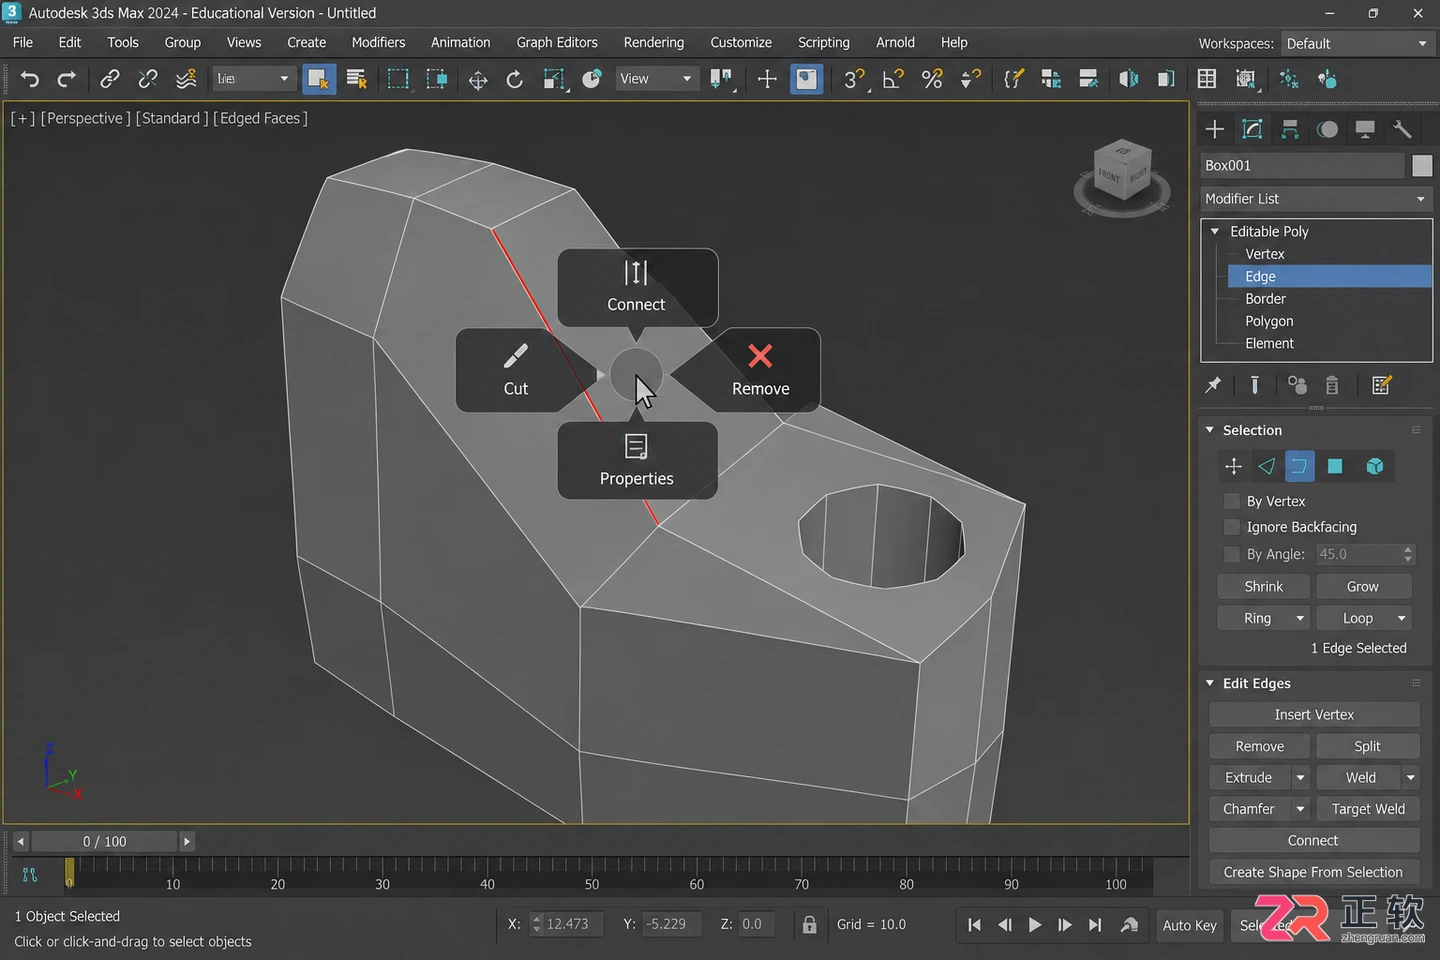Toggle the Percent Snap icon
Viewport: 1440px width, 960px height.
pos(932,79)
